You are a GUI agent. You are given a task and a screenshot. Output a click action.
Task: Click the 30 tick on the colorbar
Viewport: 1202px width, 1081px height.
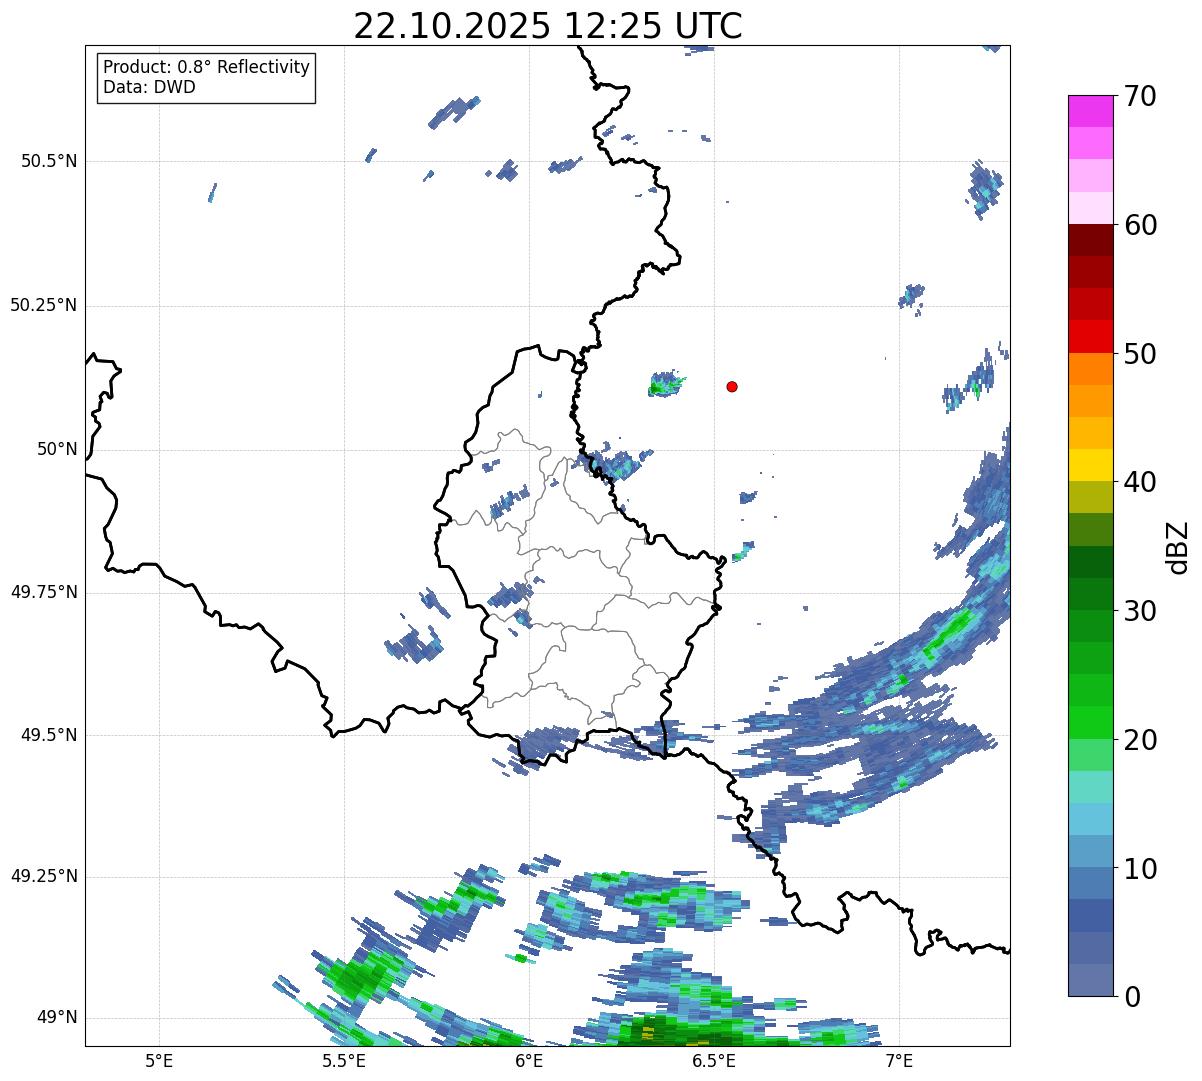click(1140, 611)
